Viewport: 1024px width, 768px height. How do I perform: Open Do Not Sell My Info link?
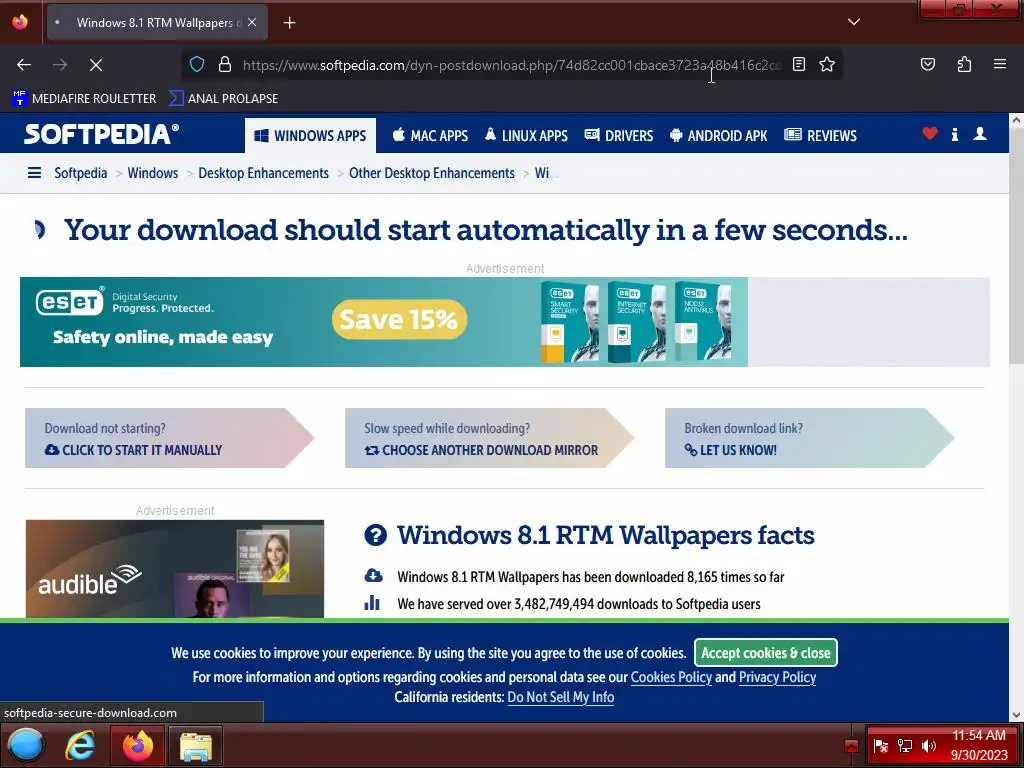tap(560, 697)
